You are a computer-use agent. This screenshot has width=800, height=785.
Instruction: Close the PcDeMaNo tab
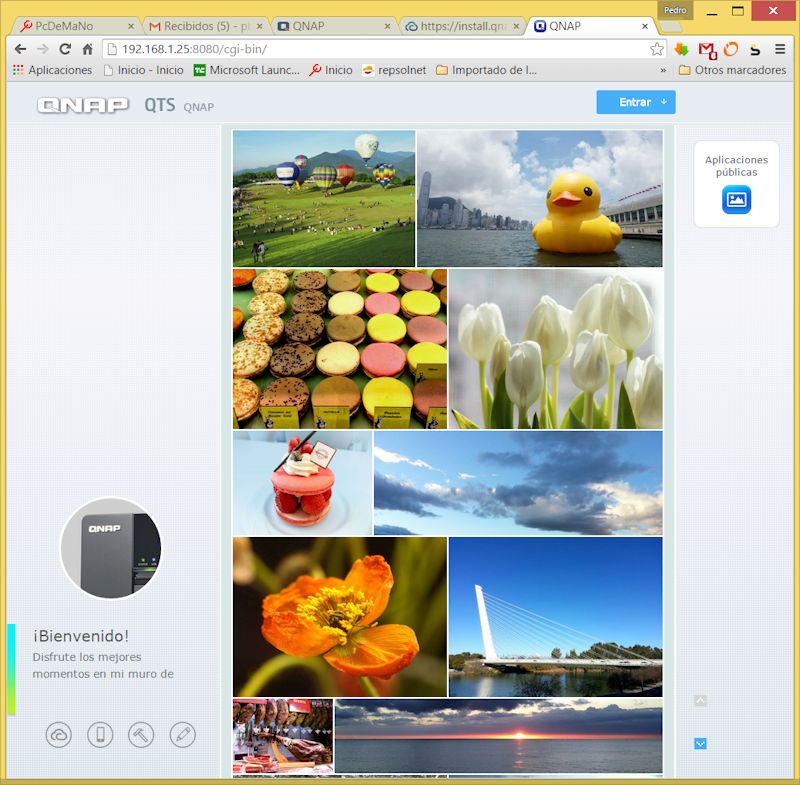pos(131,26)
